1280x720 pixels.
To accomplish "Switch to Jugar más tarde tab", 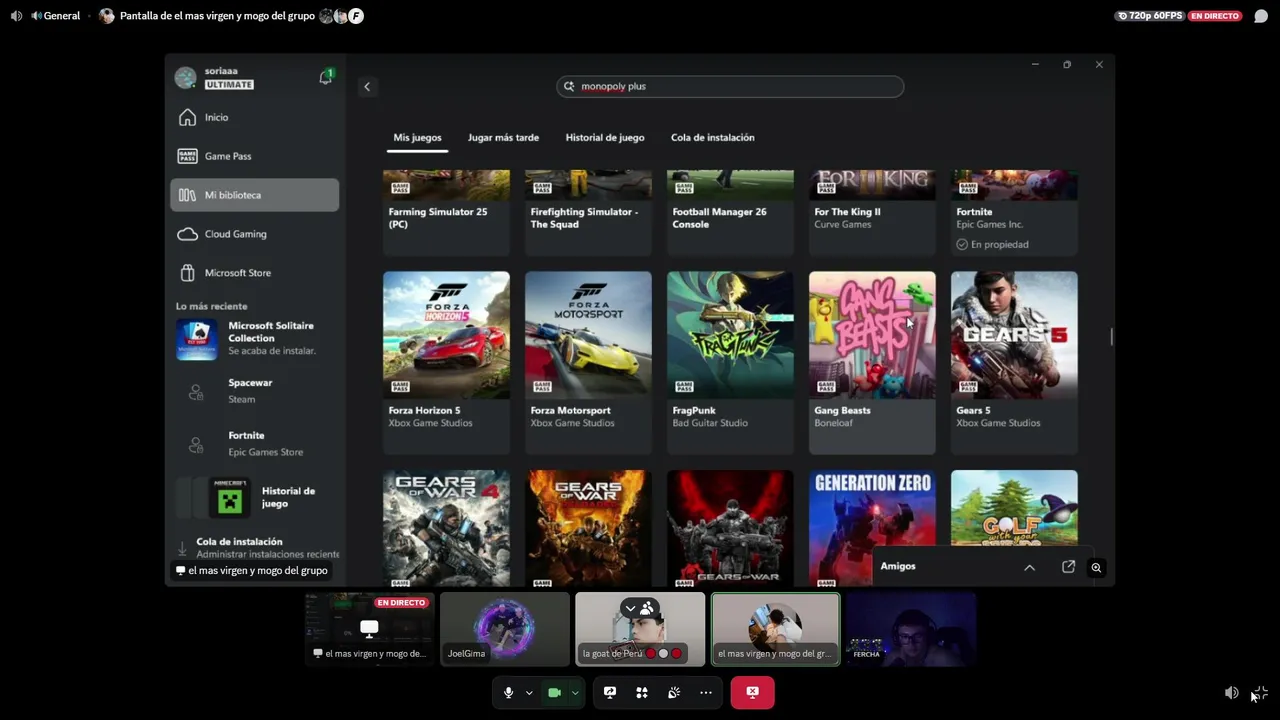I will pyautogui.click(x=503, y=138).
